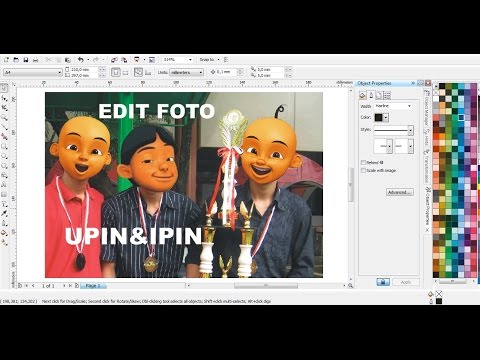Open the Welcome screen icon

(152, 60)
